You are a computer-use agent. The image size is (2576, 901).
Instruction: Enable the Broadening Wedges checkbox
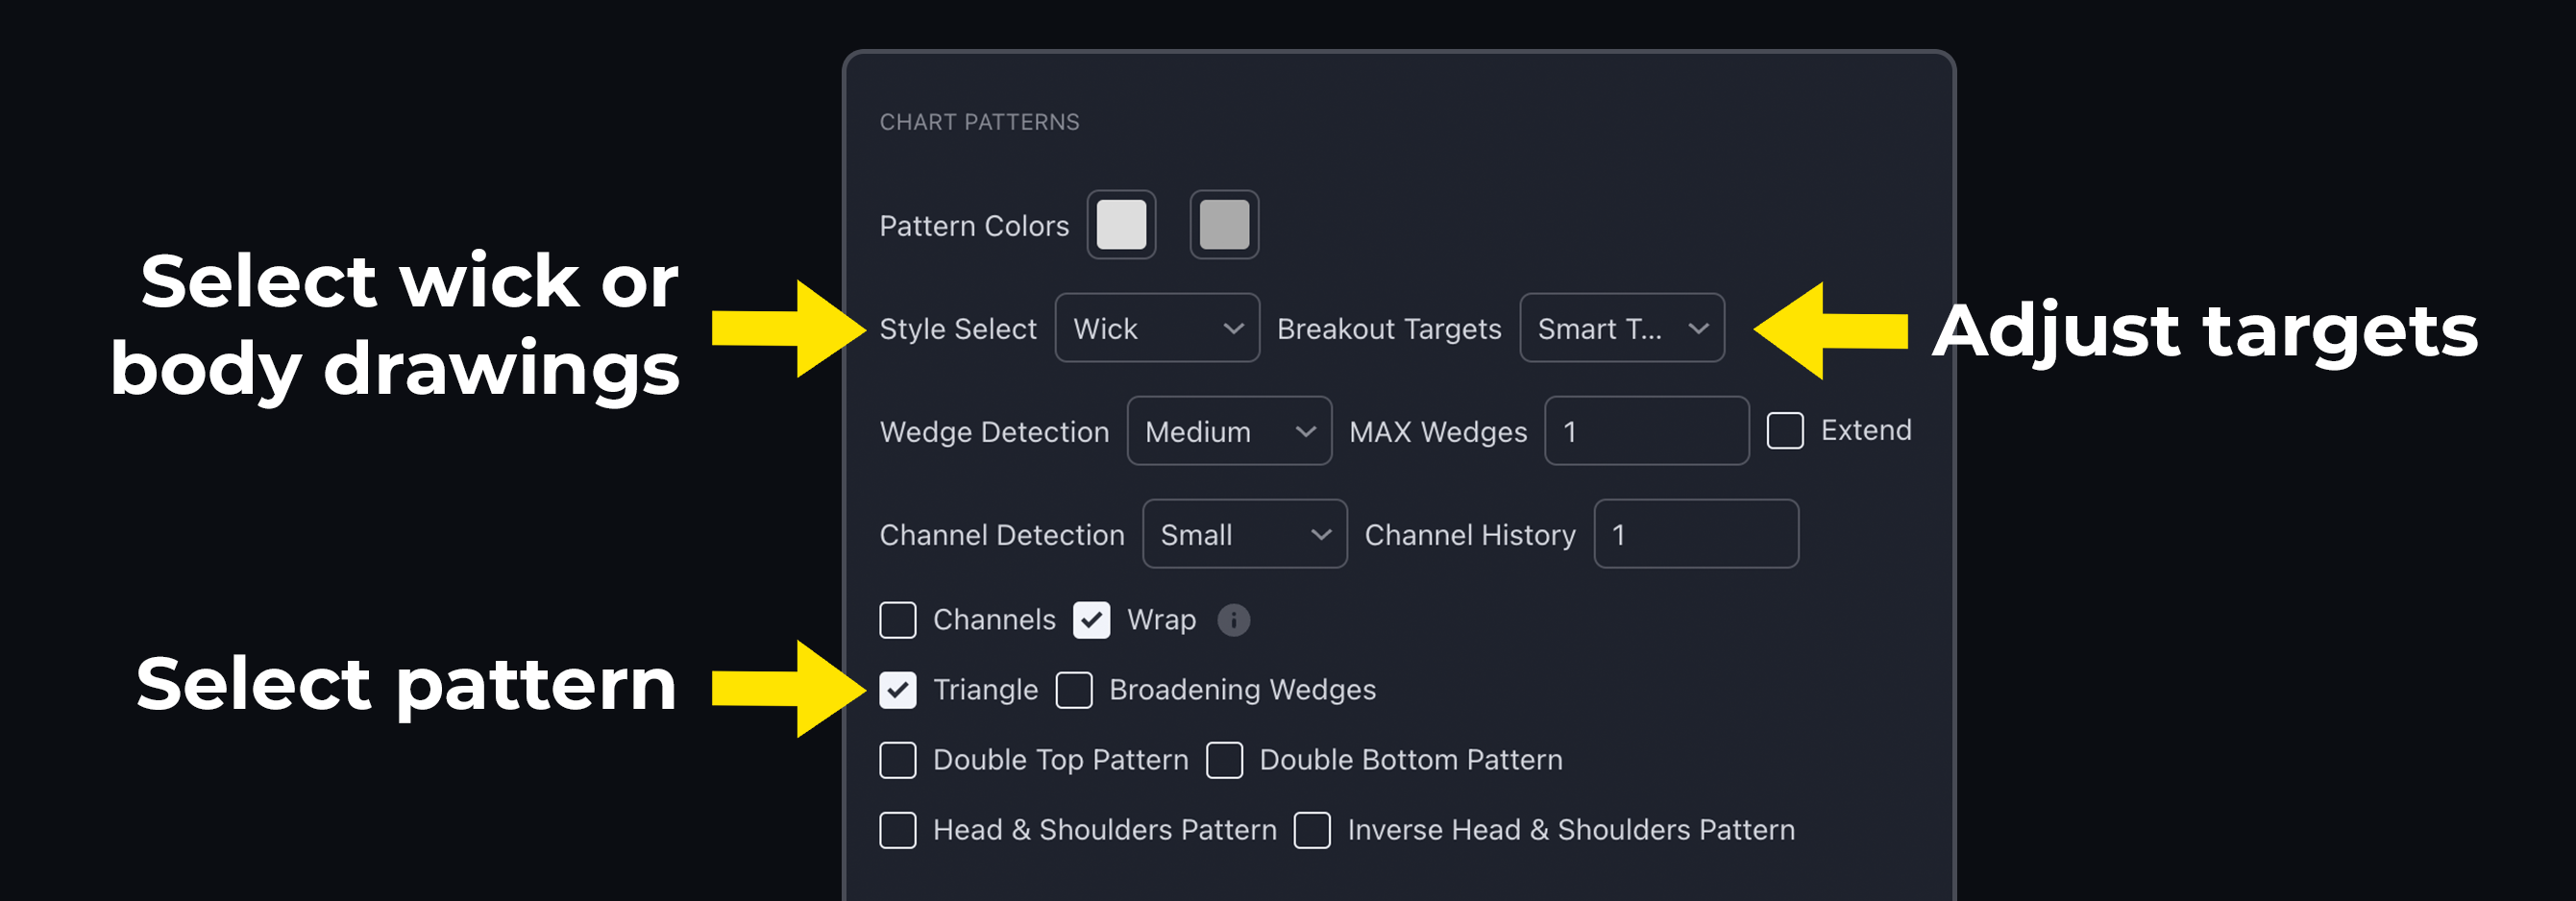click(x=1074, y=690)
